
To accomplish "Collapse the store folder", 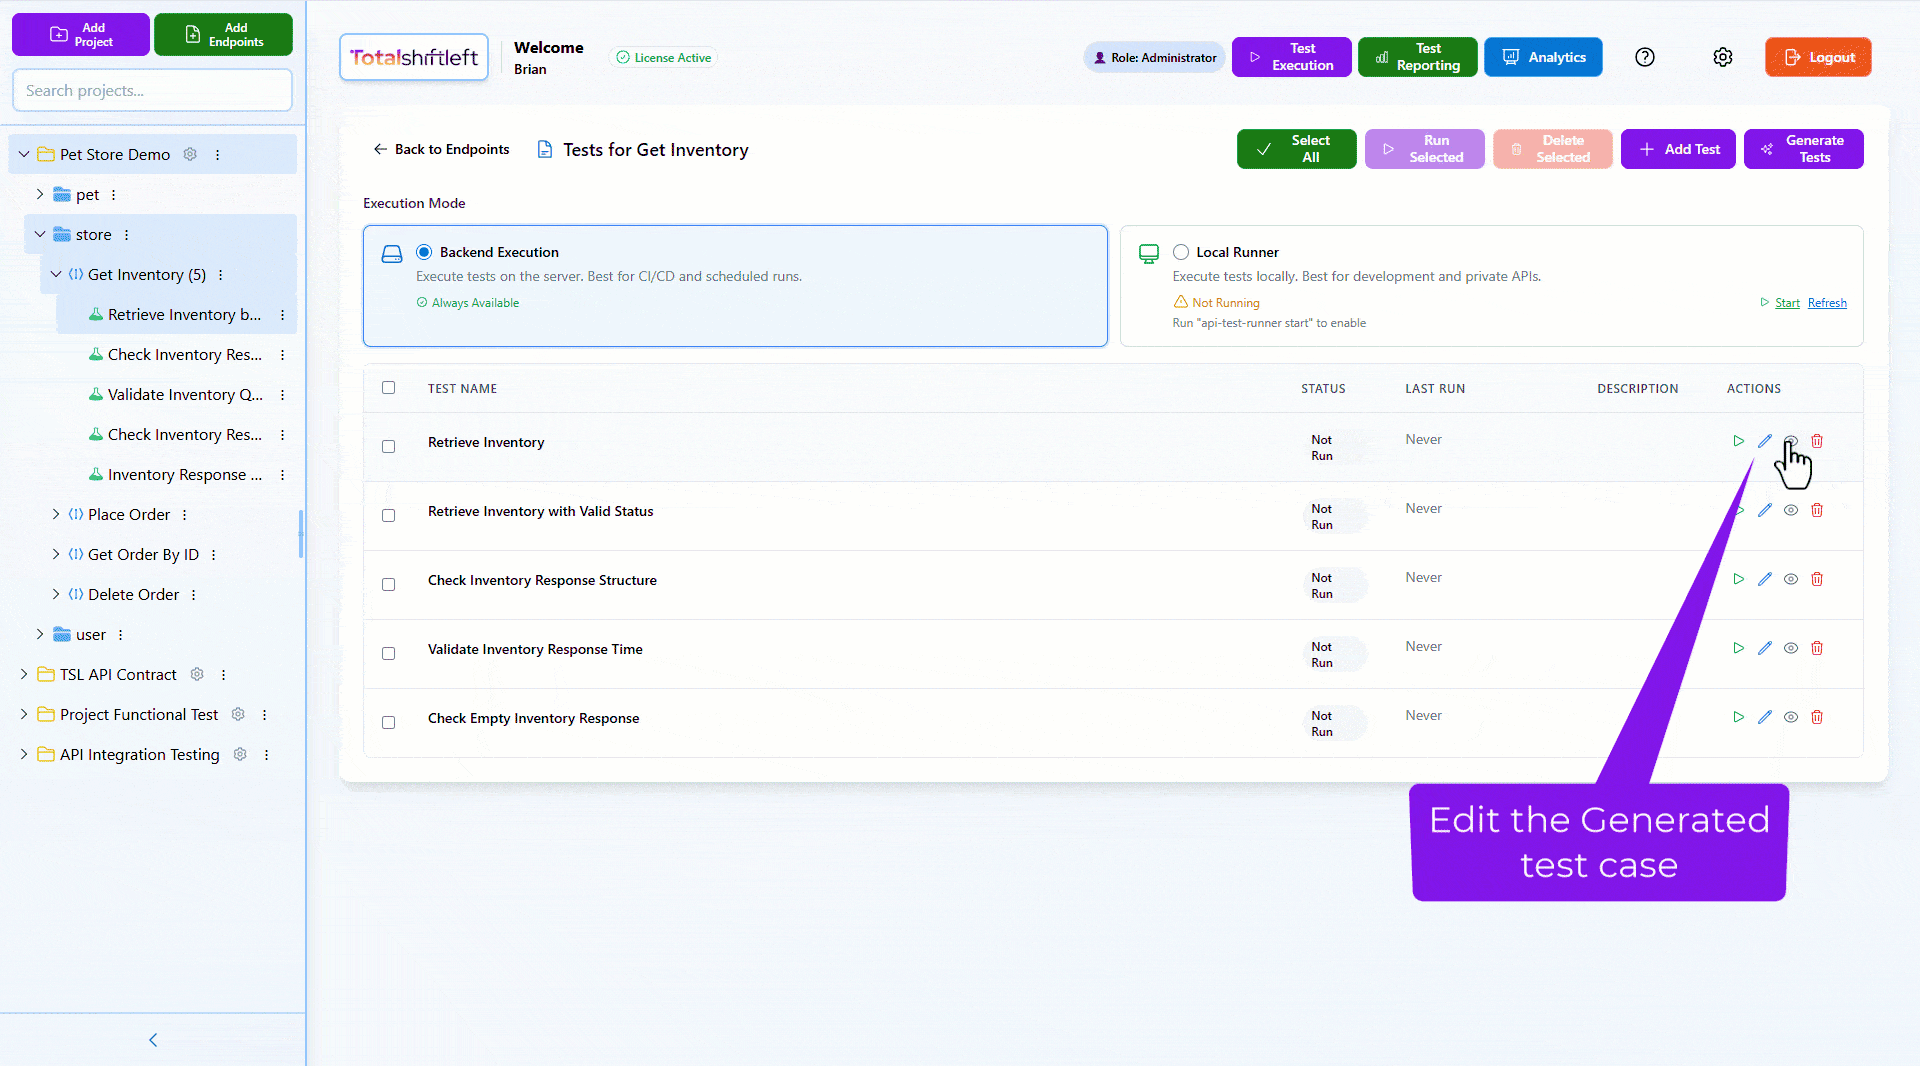I will [x=40, y=234].
